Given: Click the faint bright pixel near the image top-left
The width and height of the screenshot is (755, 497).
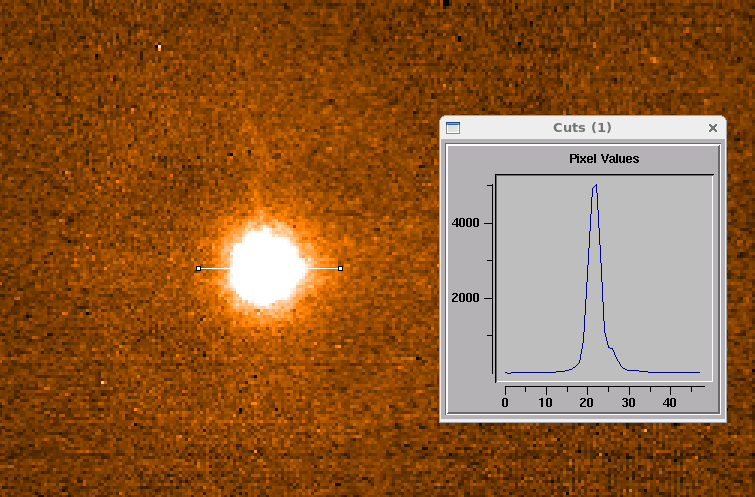Looking at the screenshot, I should point(159,46).
